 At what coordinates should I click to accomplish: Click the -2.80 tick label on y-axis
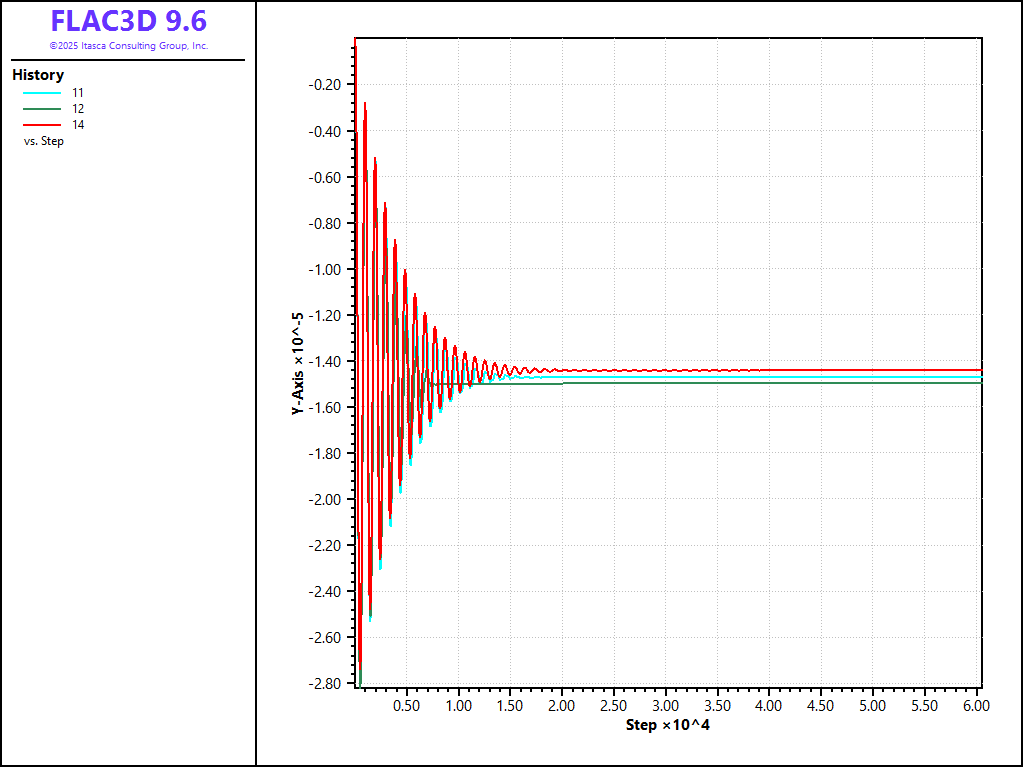coord(326,683)
